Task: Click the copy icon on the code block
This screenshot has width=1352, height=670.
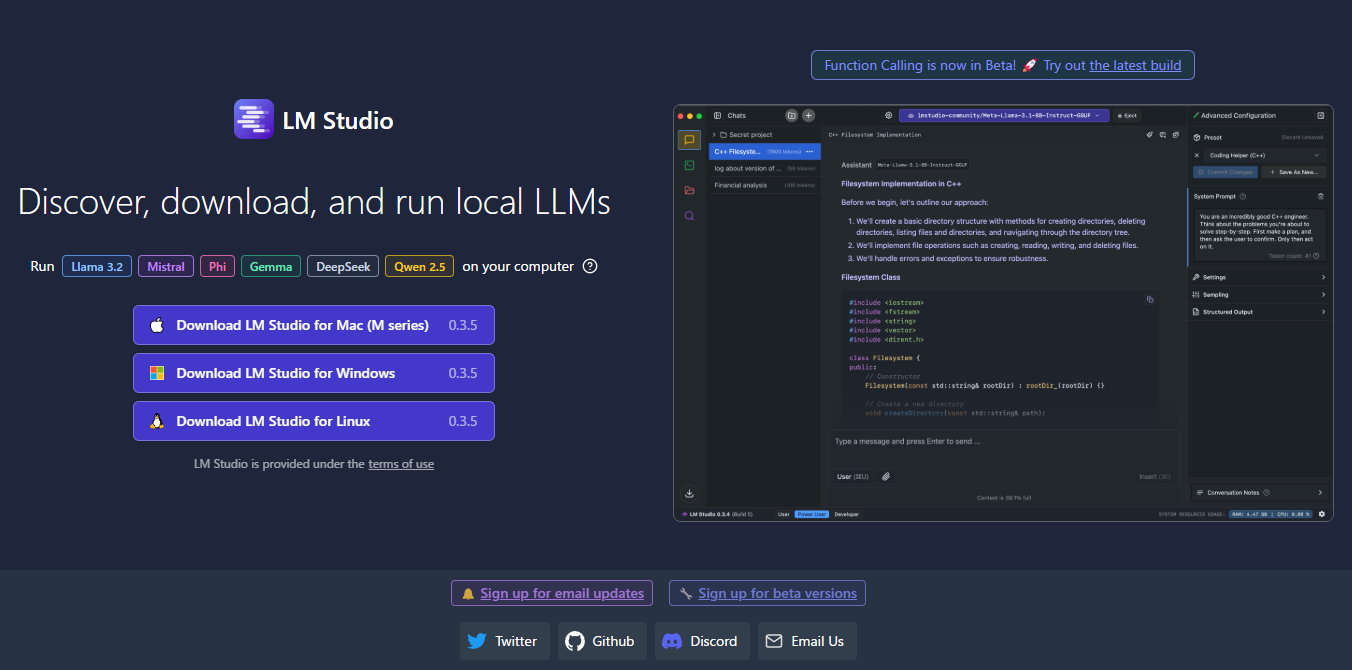Action: [x=1150, y=299]
